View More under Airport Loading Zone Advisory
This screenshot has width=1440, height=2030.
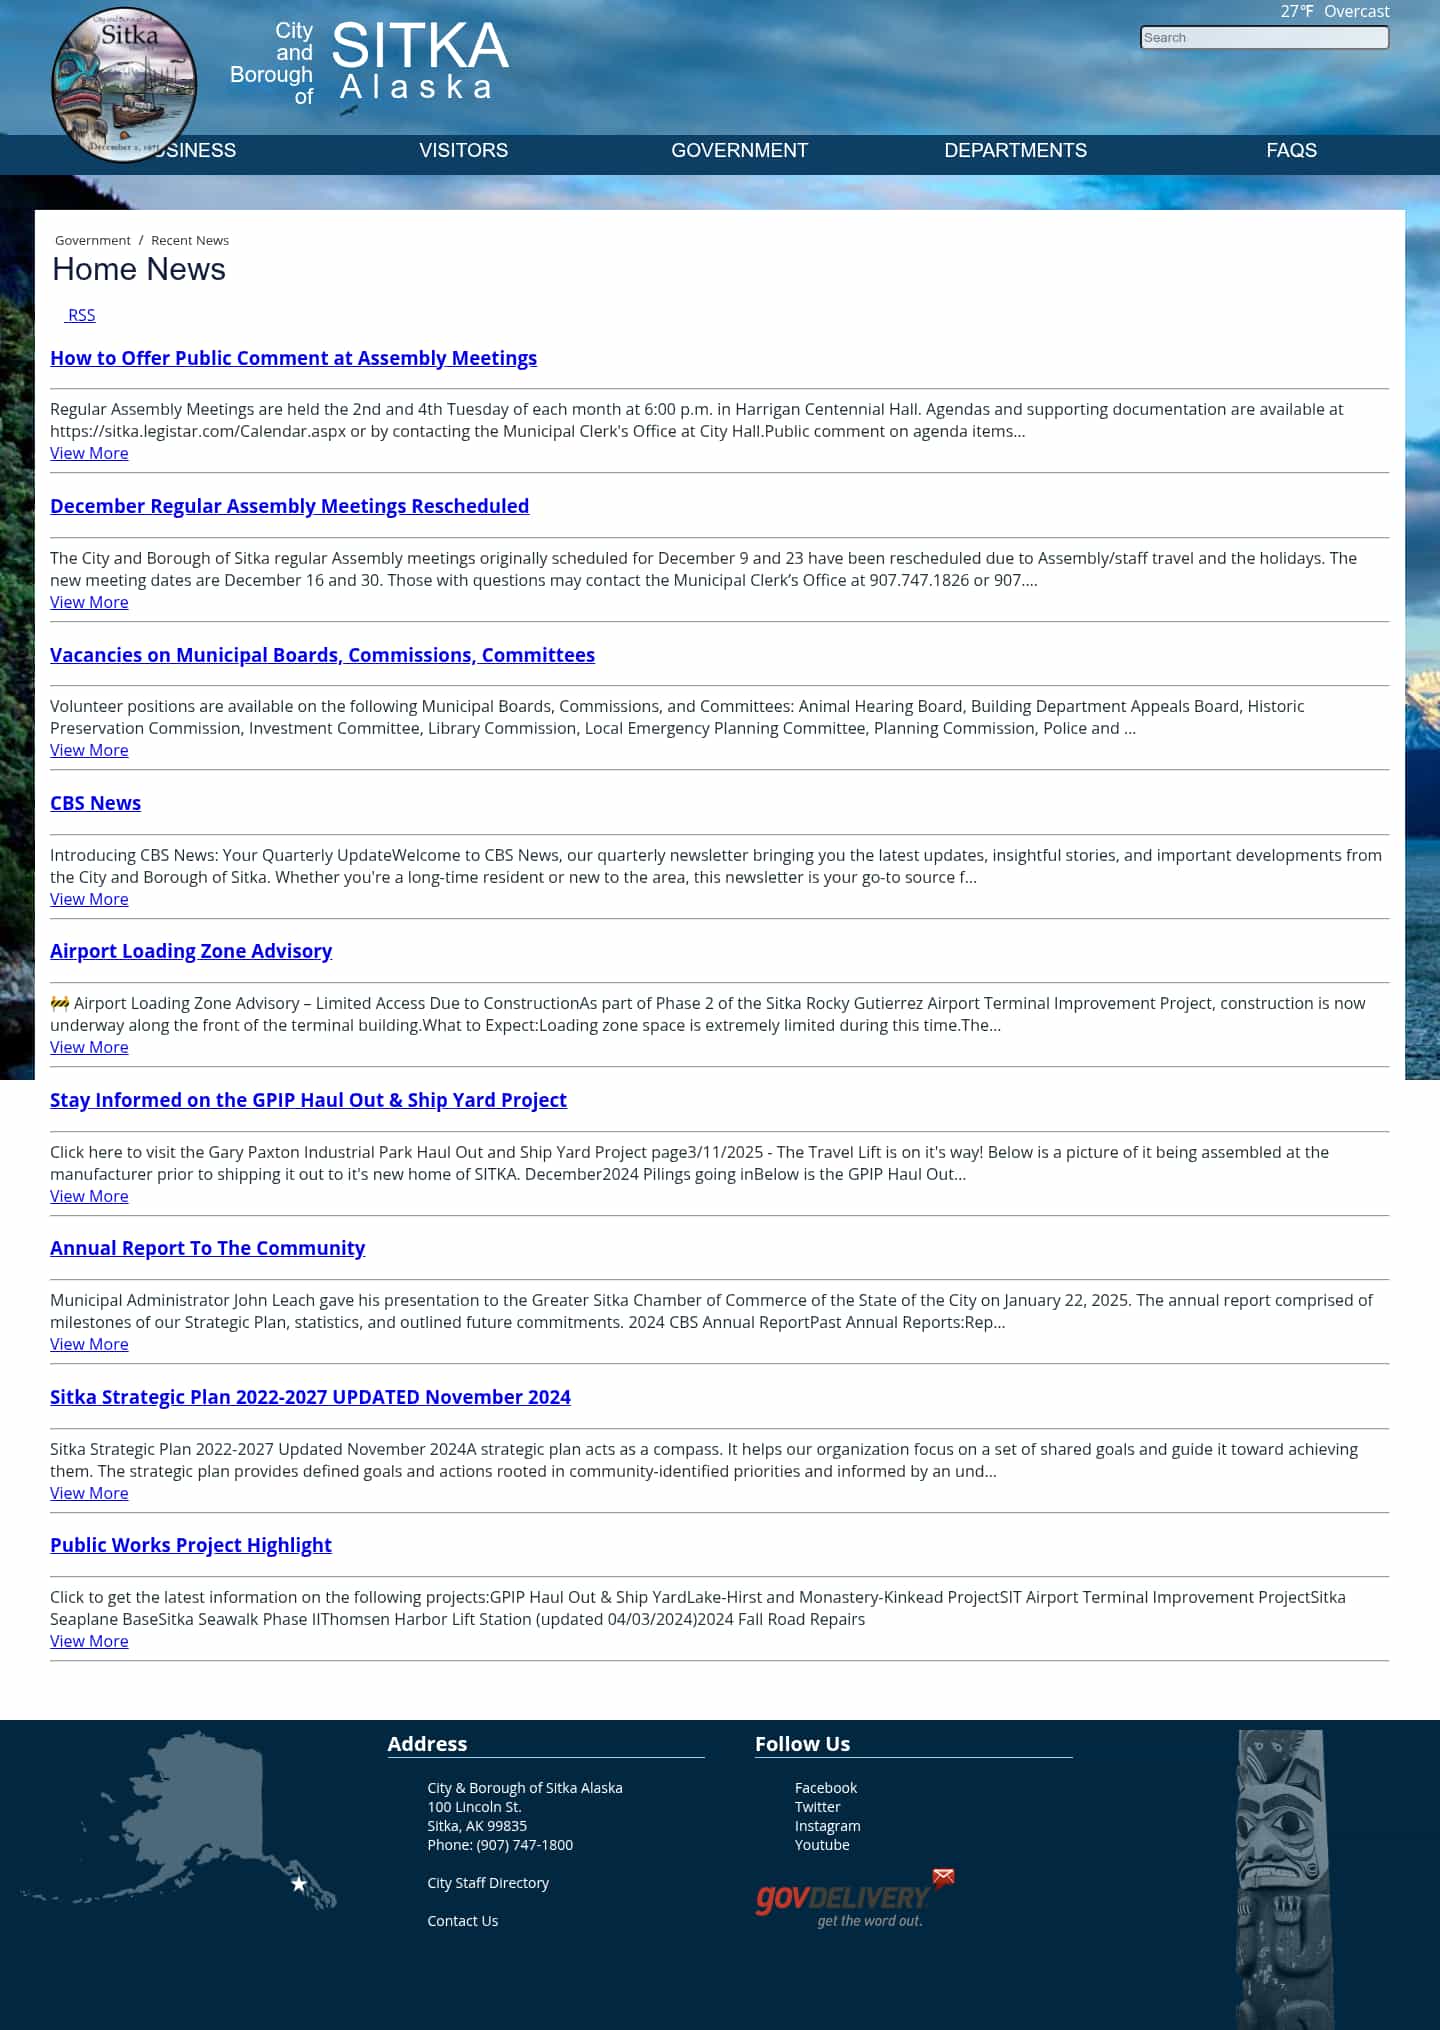tap(89, 1047)
